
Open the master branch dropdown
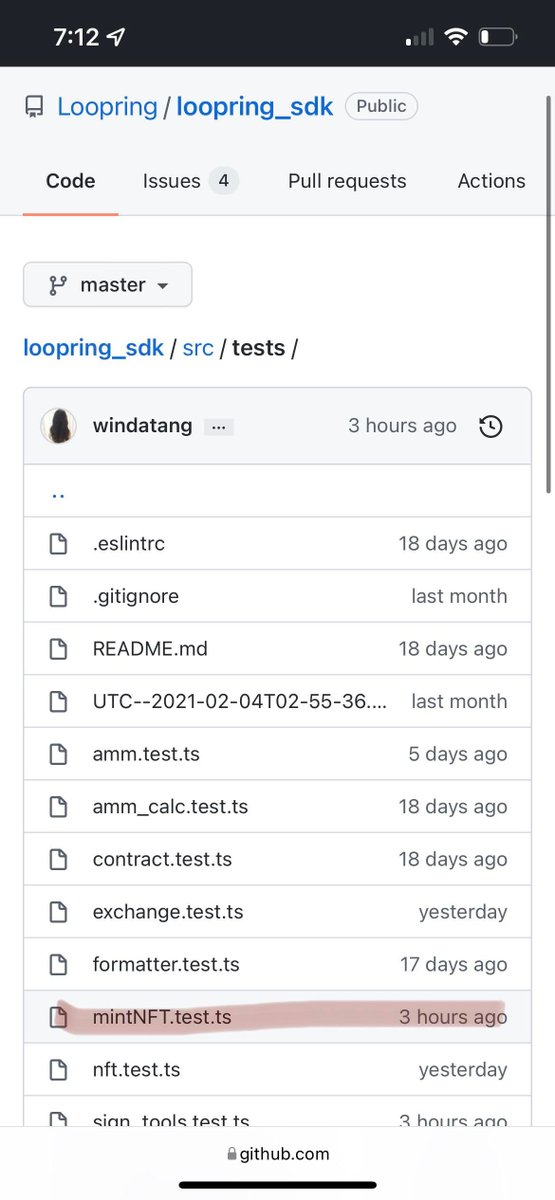pyautogui.click(x=108, y=285)
